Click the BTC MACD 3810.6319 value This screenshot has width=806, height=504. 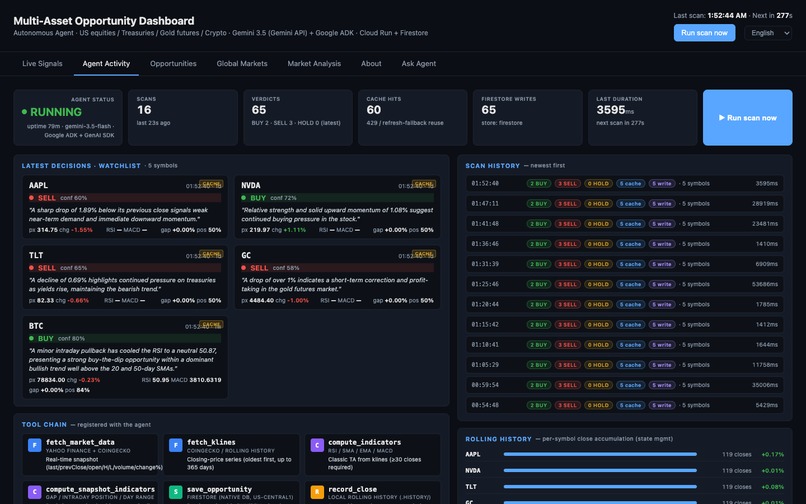click(205, 380)
